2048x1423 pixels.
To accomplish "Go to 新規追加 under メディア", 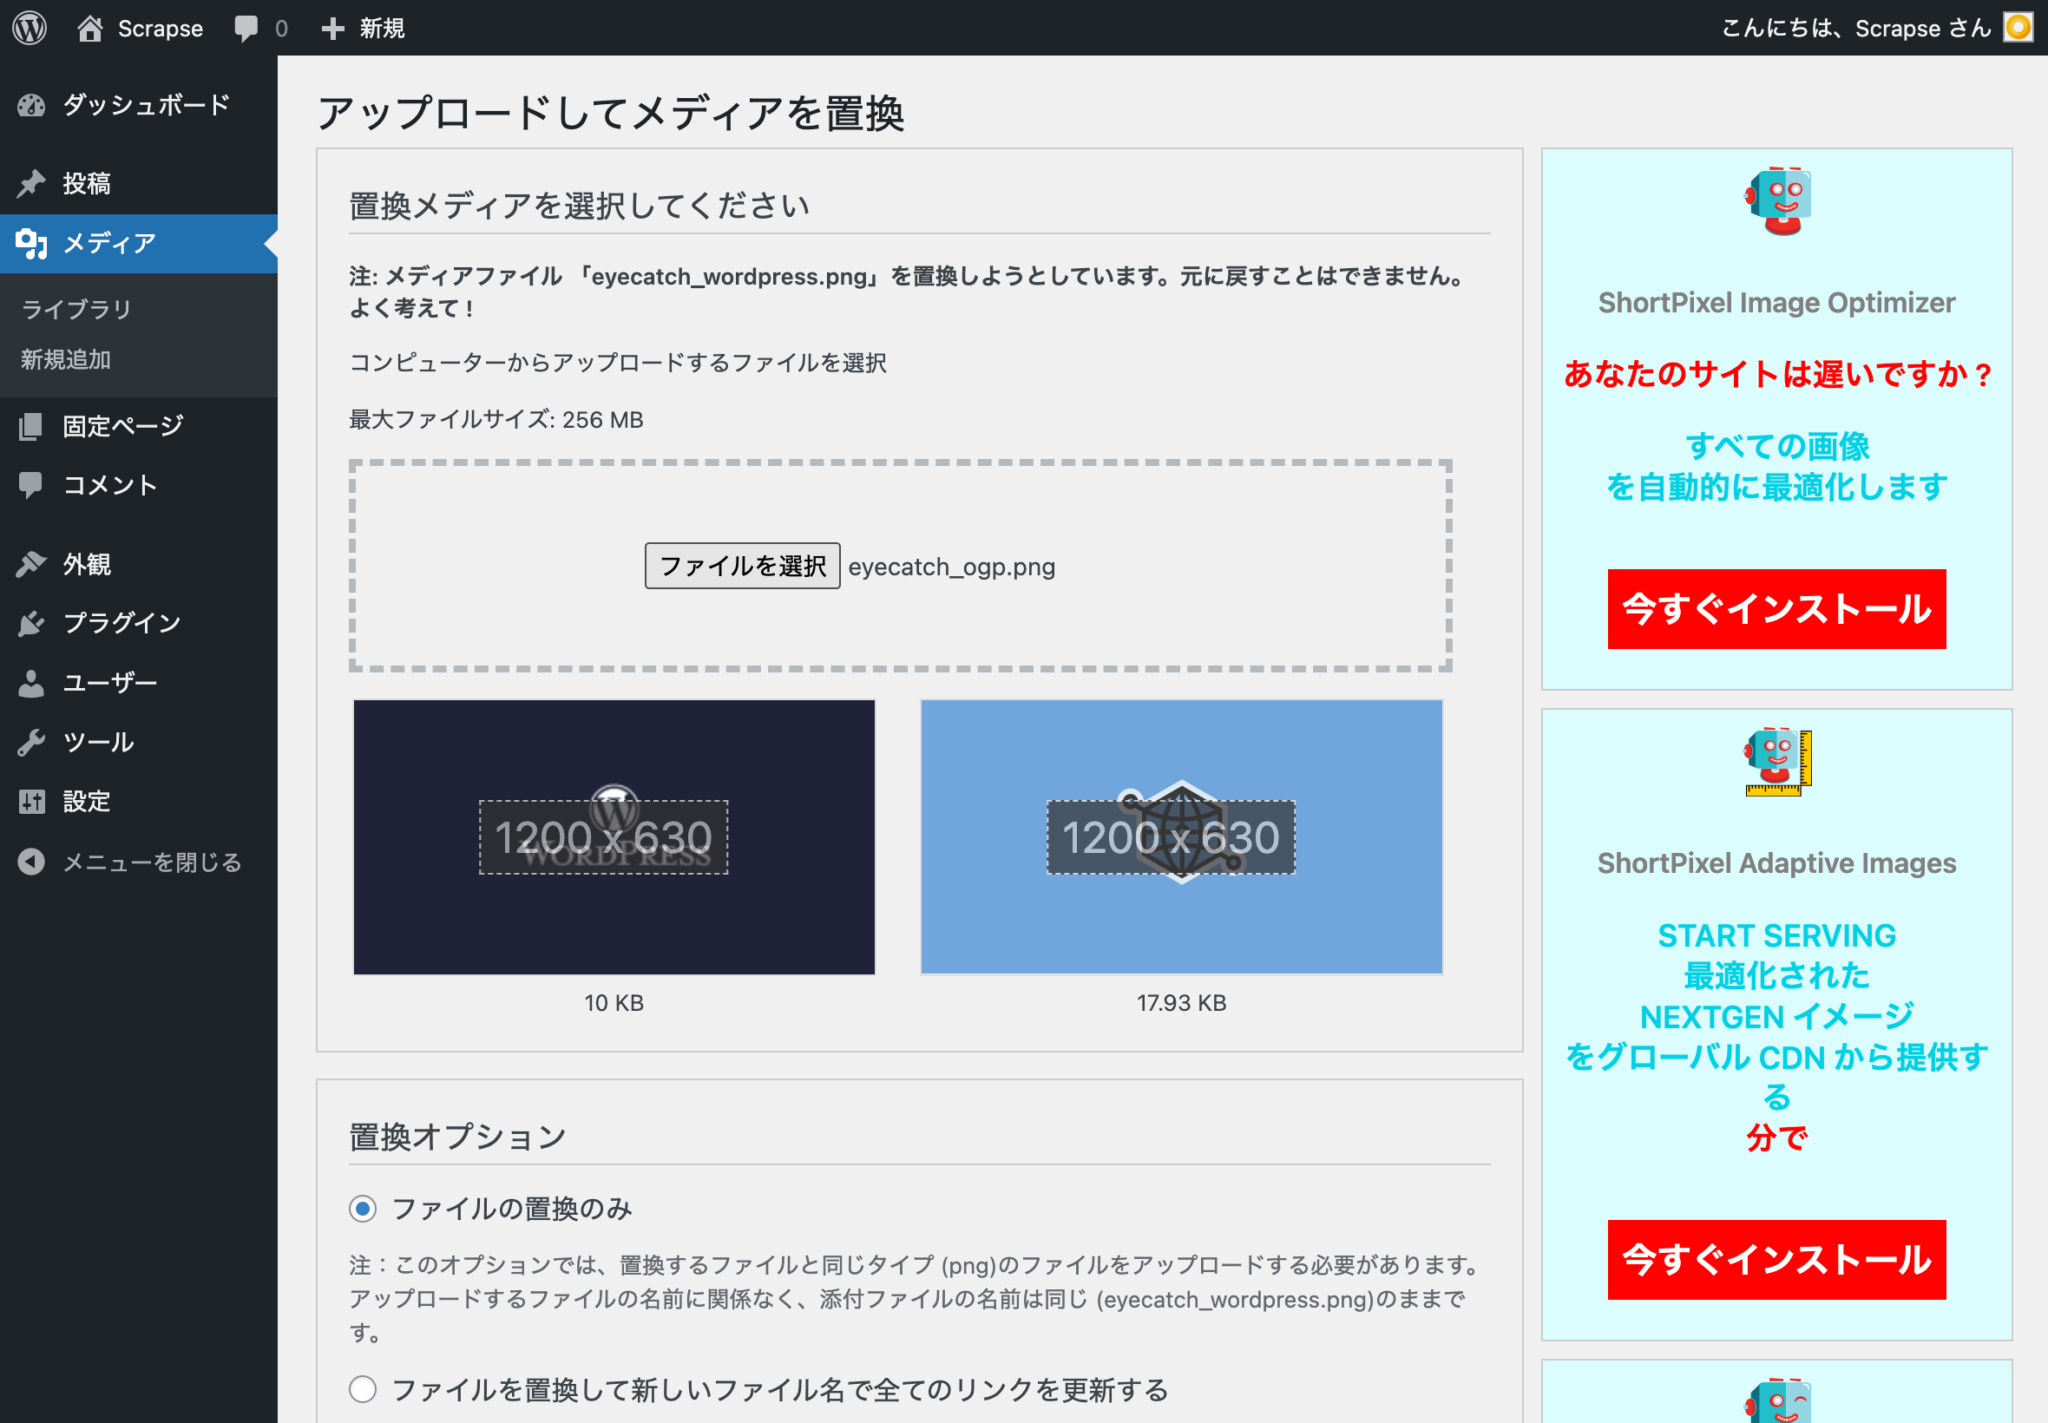I will 65,359.
